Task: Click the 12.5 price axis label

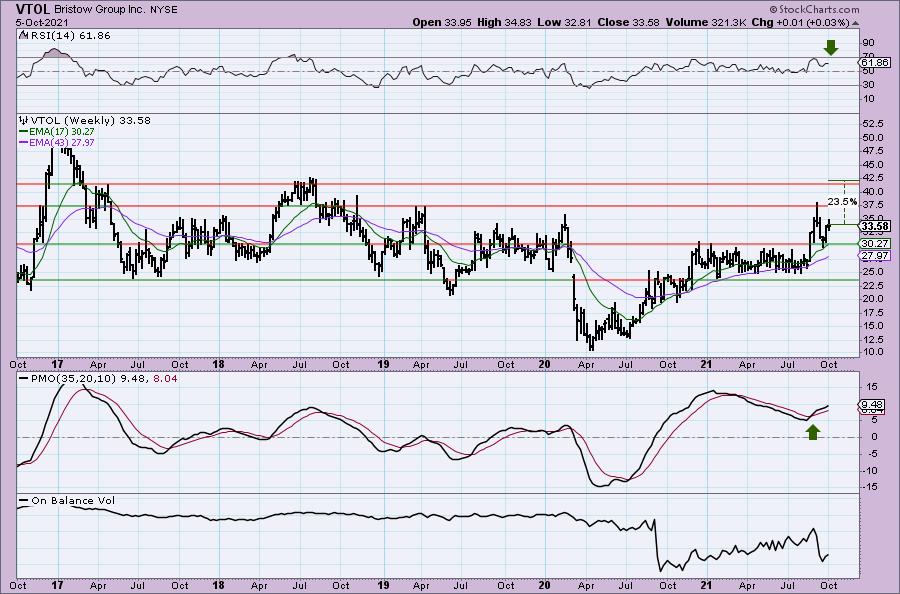Action: [x=872, y=339]
